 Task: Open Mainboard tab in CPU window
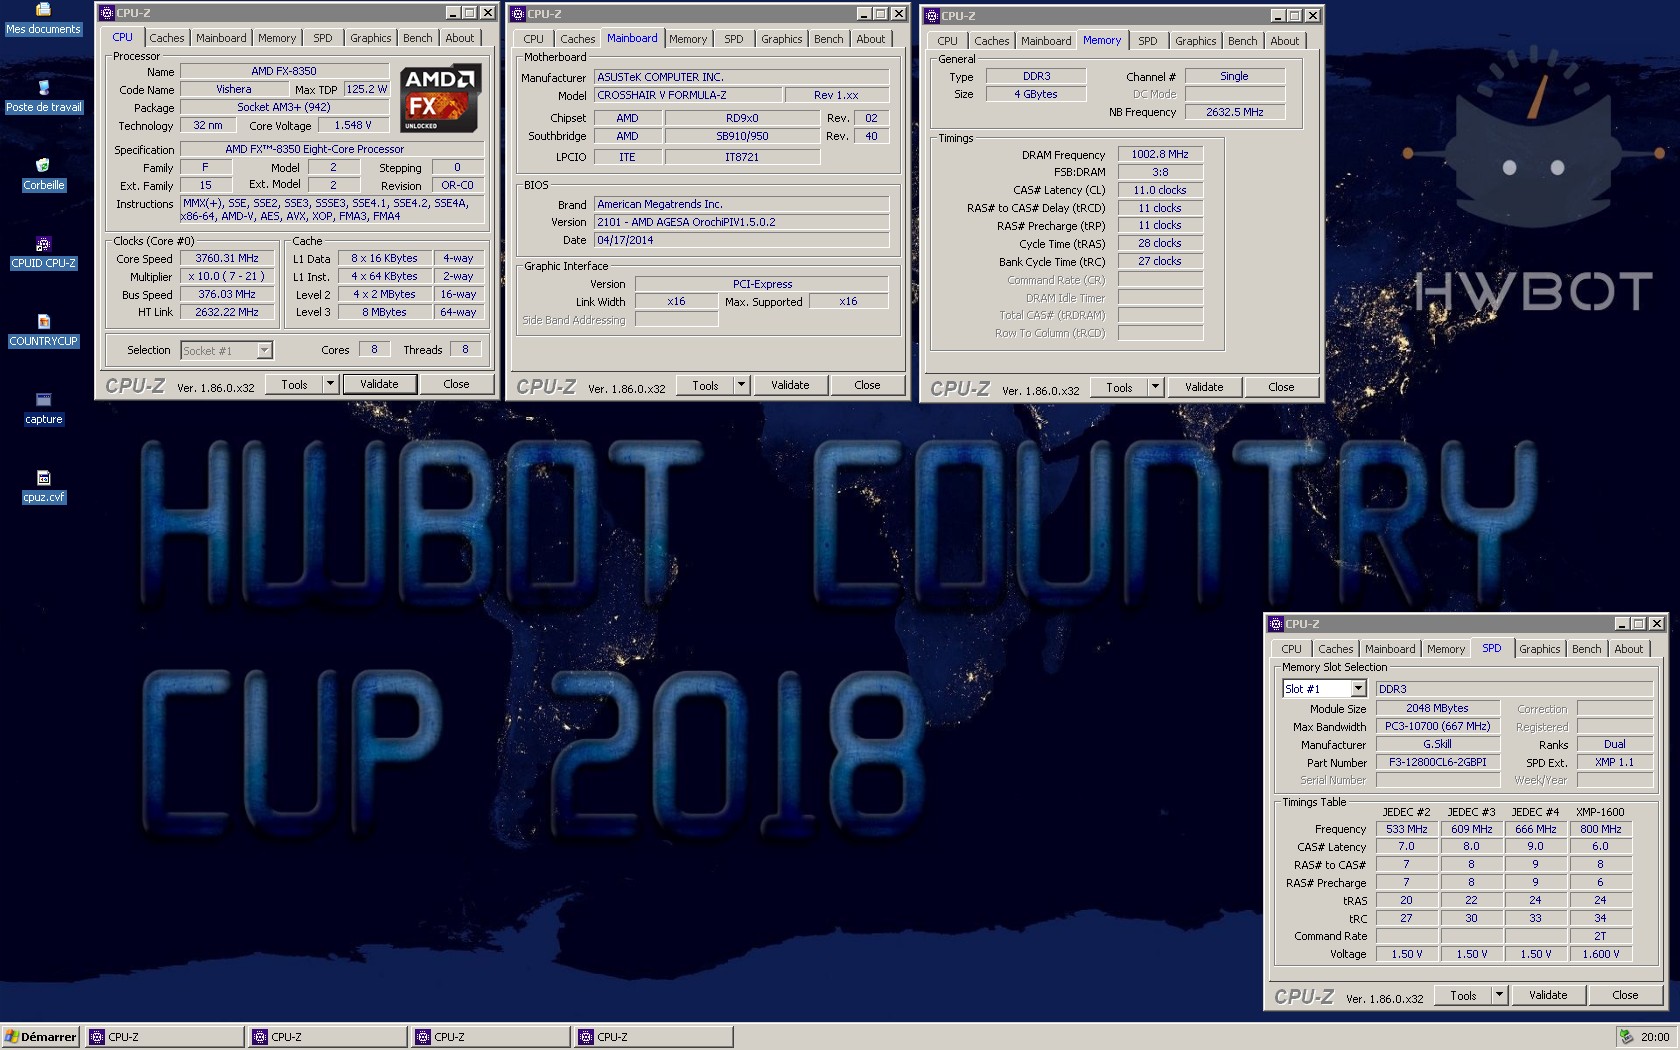click(x=221, y=38)
